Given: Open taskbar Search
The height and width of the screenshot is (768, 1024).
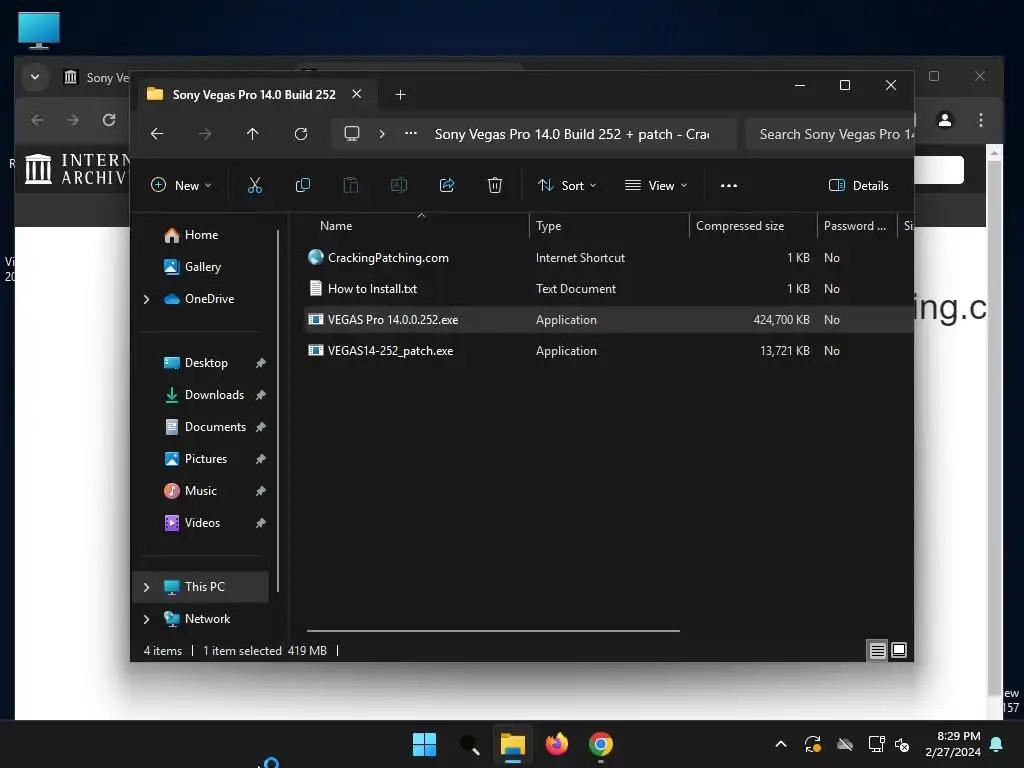Looking at the screenshot, I should click(x=469, y=744).
